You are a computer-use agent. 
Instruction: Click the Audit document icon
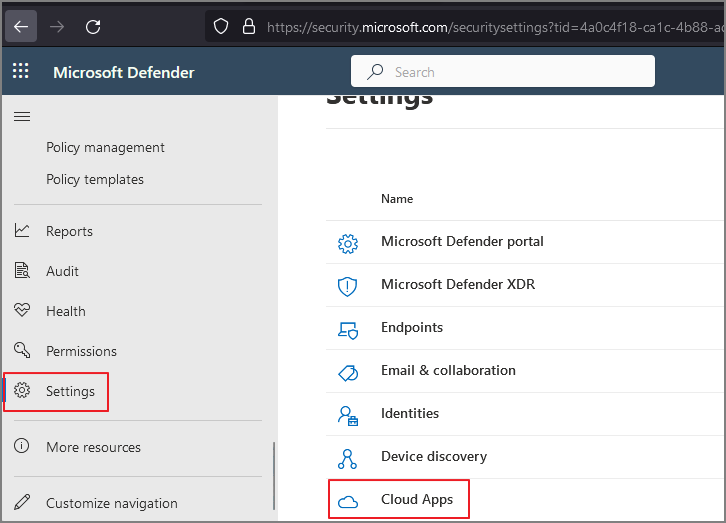[22, 270]
